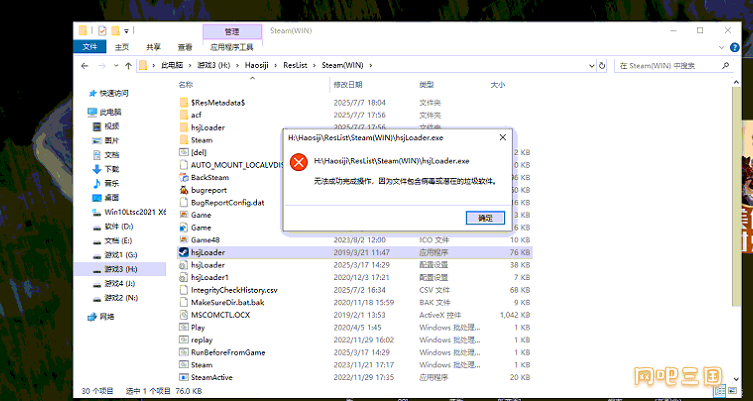Screen dimensions: 753x401
Task: Select MakeSureDir.bat.bak file icon
Action: [x=183, y=303]
